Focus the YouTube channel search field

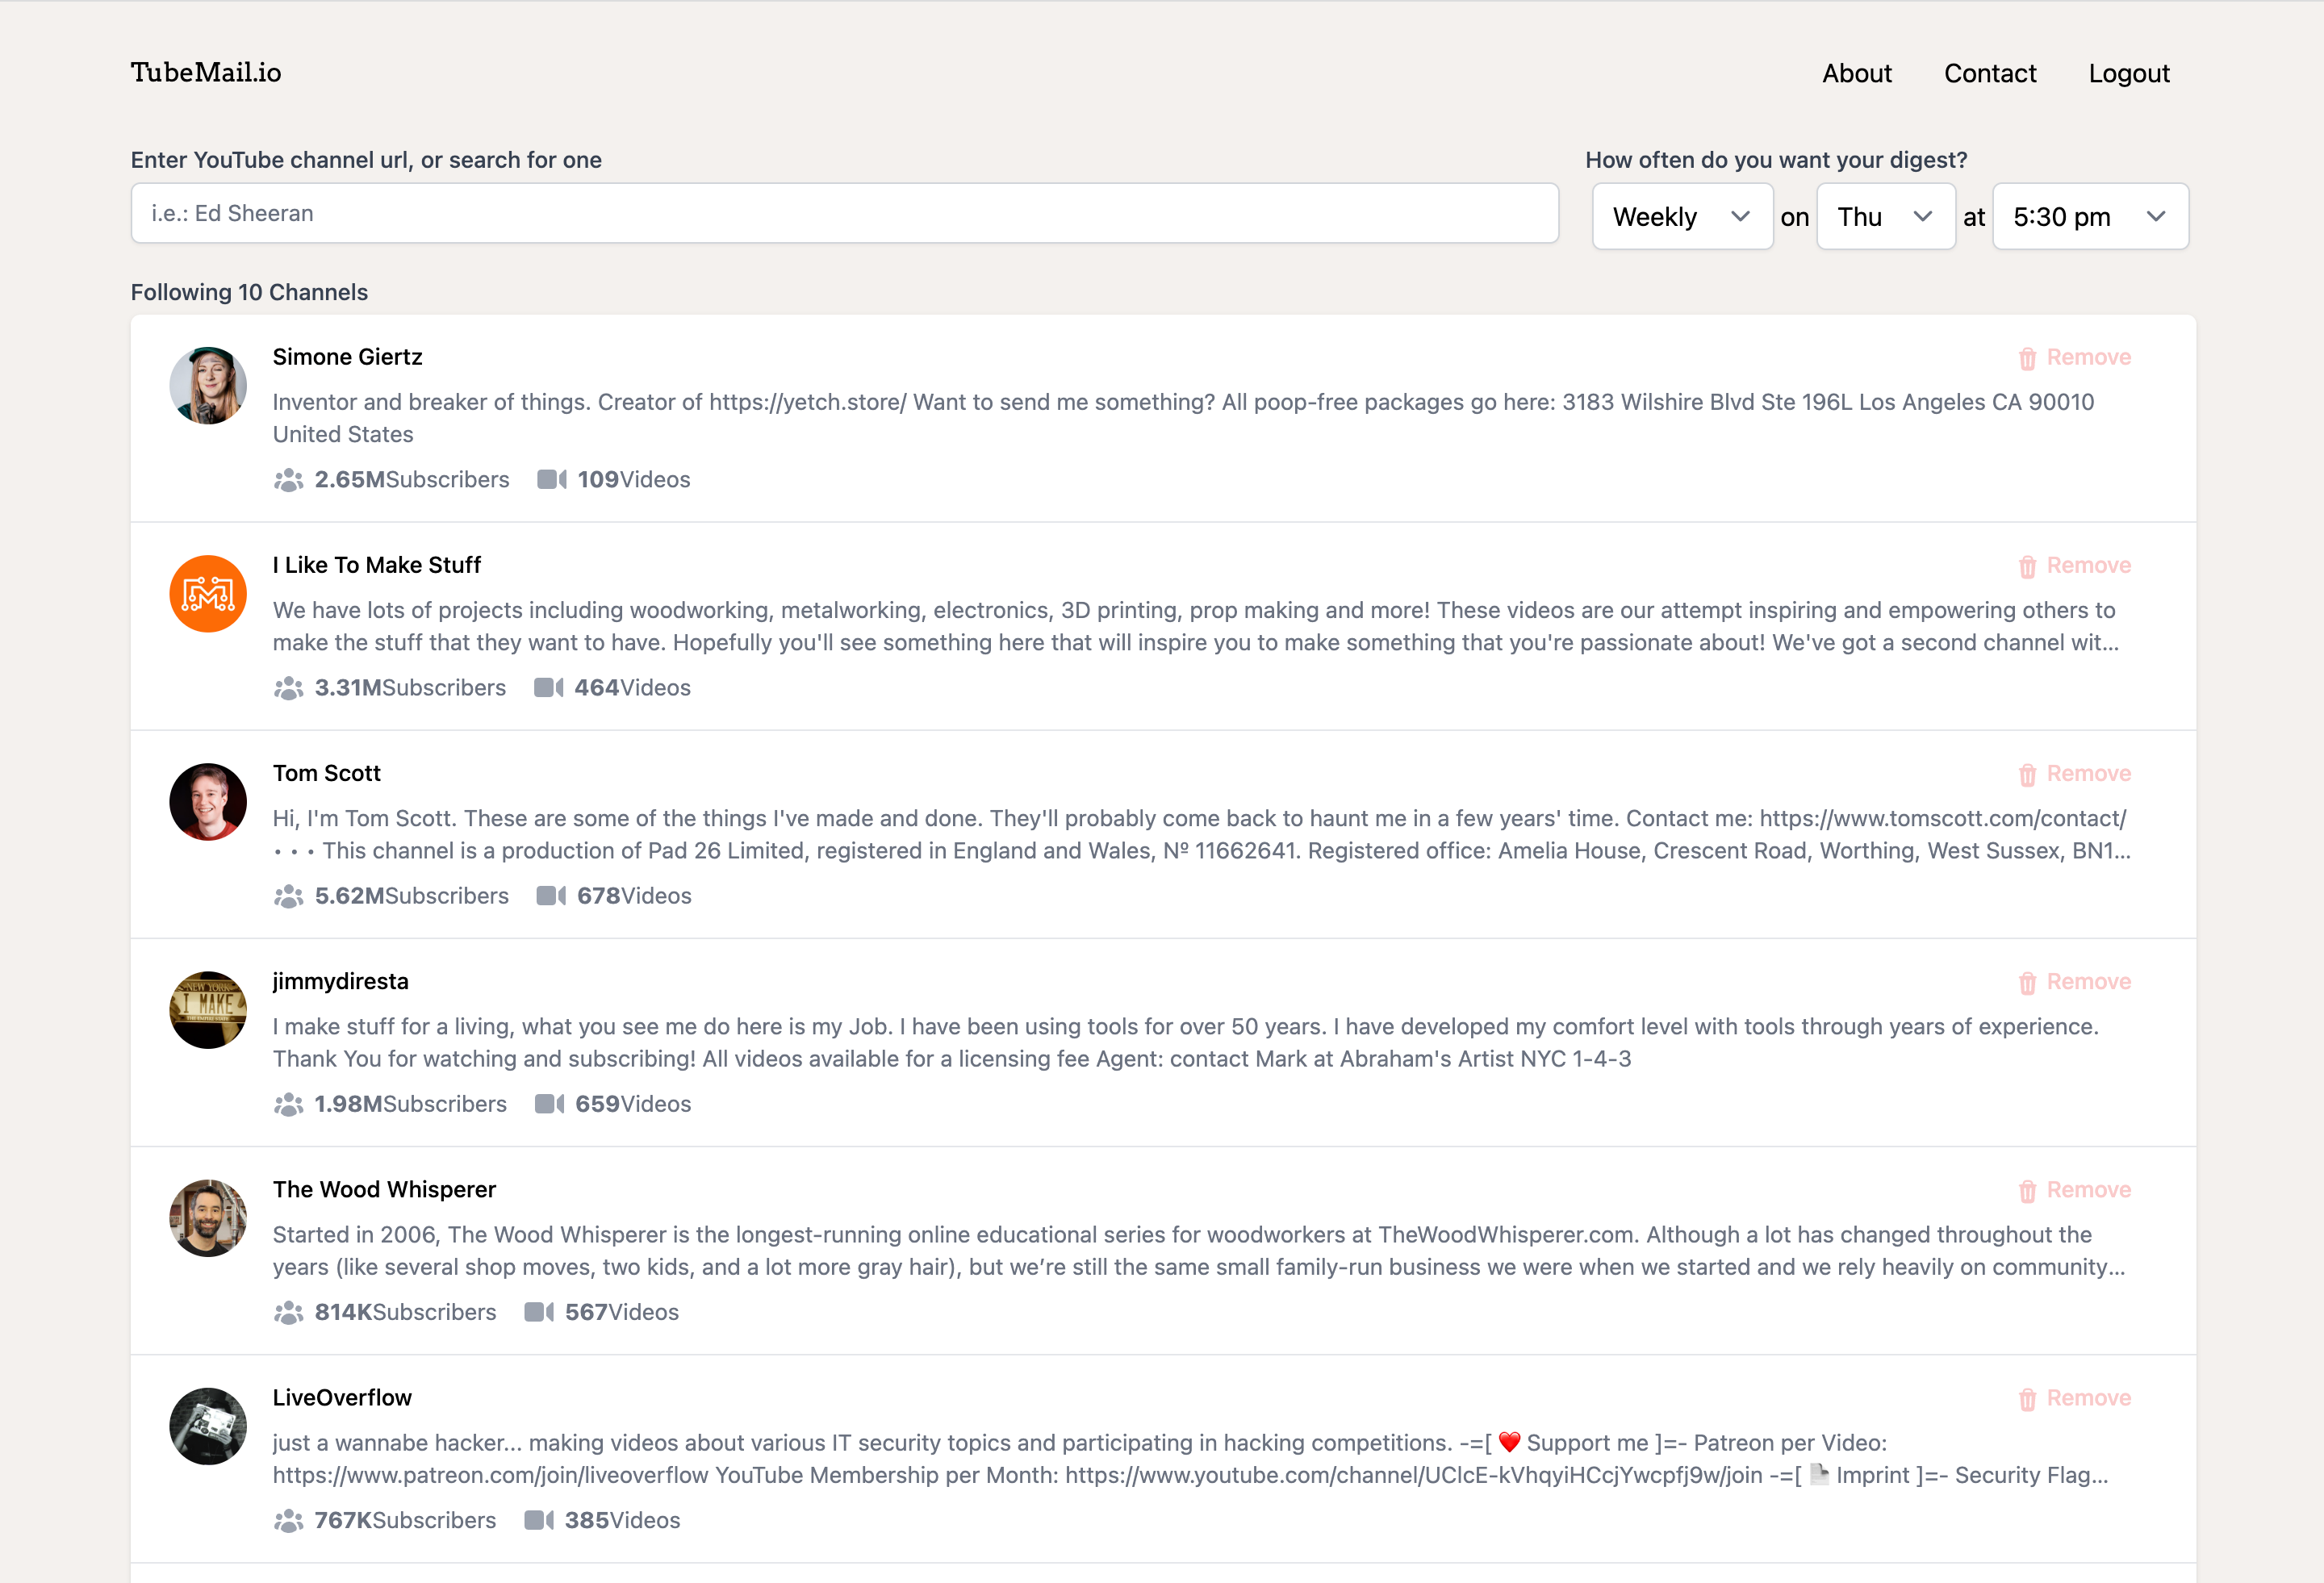[845, 213]
